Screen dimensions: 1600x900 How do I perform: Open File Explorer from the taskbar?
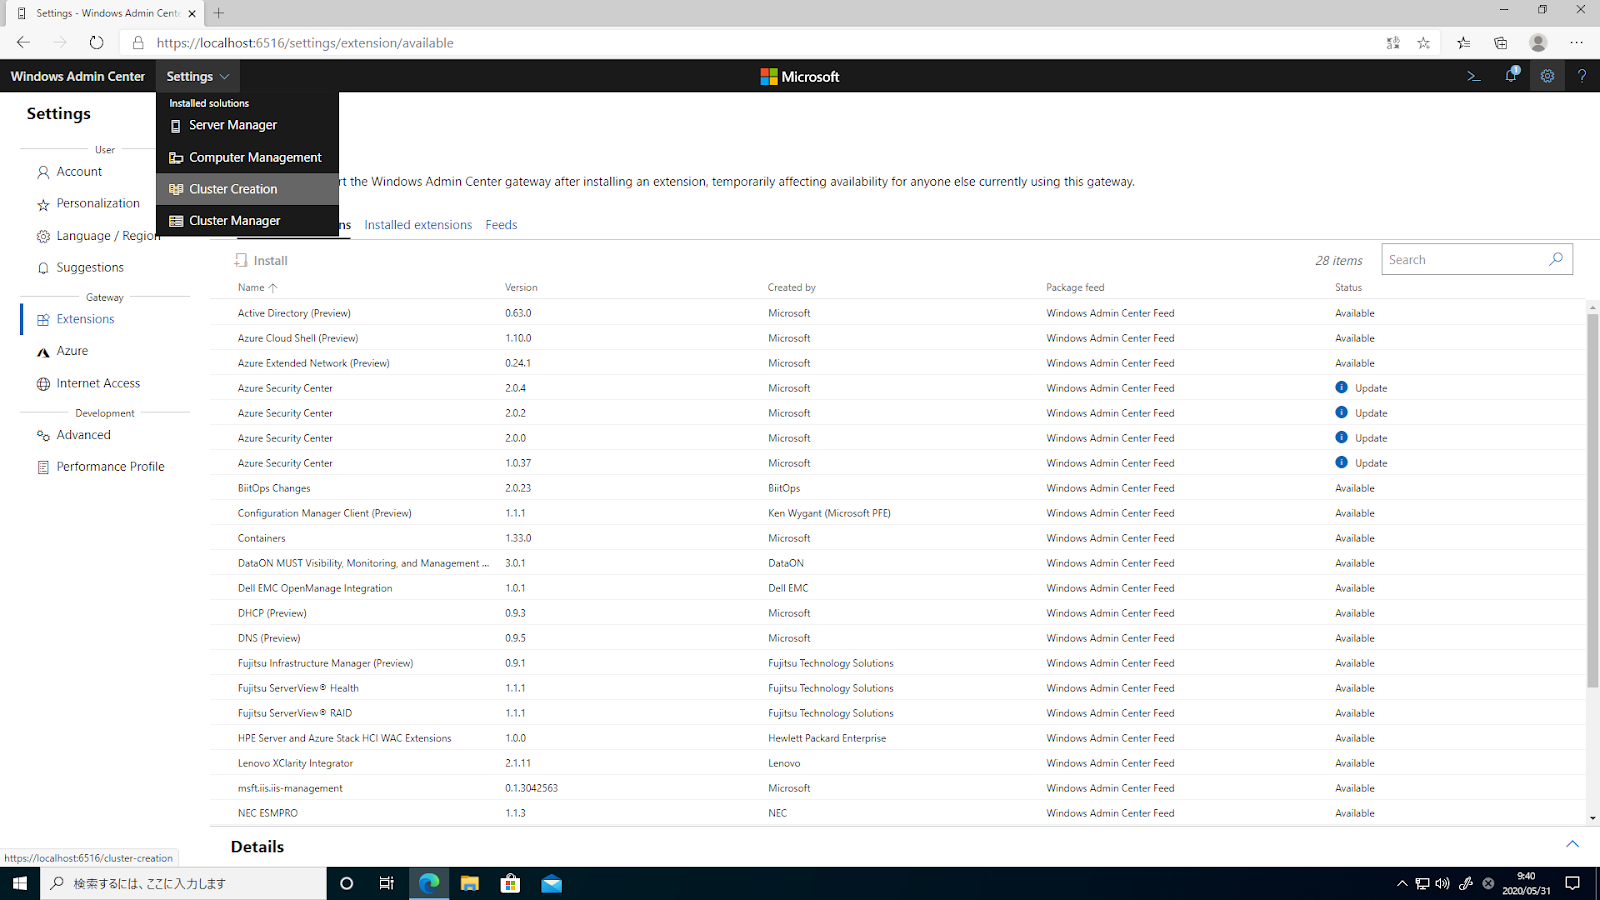(x=470, y=883)
